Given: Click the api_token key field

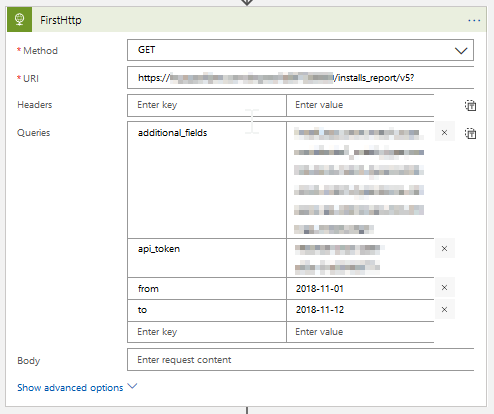Looking at the screenshot, I should click(207, 258).
